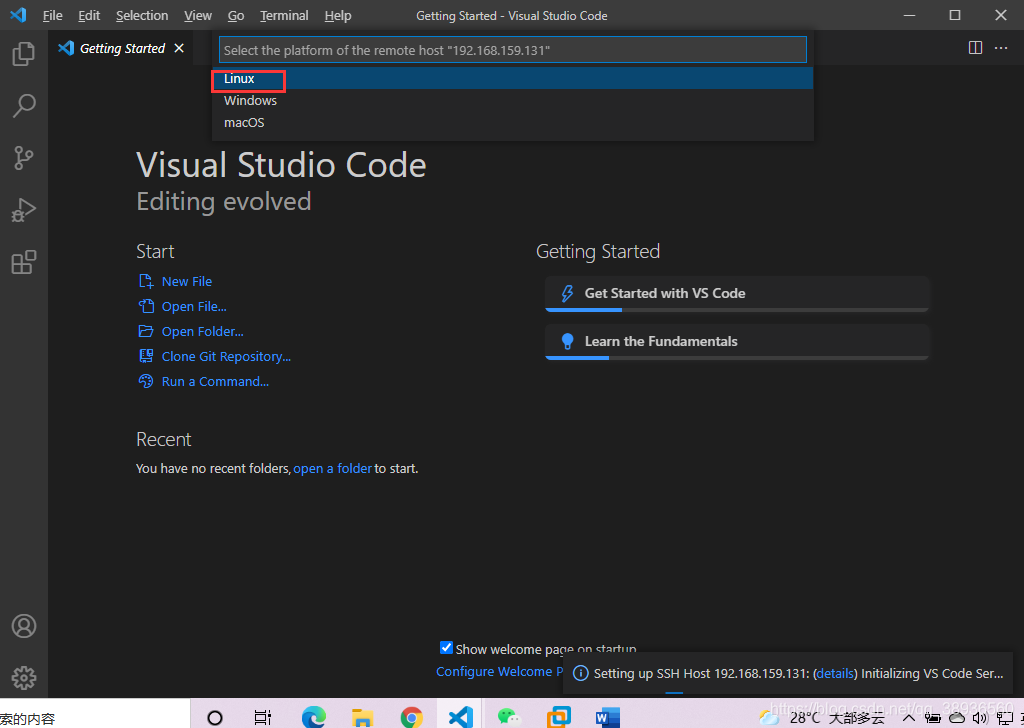Open the Selection menu
This screenshot has width=1024, height=728.
[142, 15]
